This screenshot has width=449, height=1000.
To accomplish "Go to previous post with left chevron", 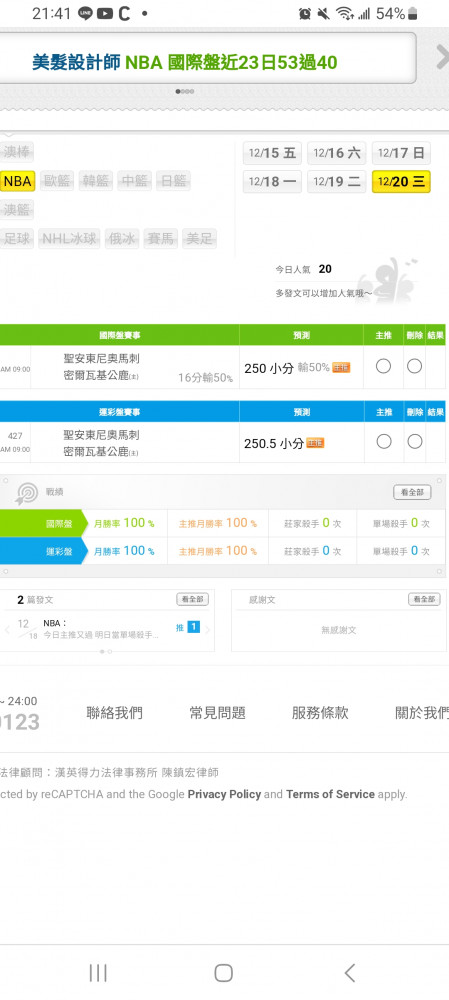I will click(x=7, y=629).
